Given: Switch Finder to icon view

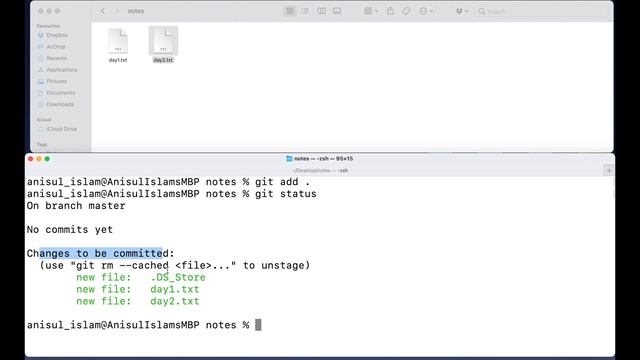Looking at the screenshot, I should 290,11.
